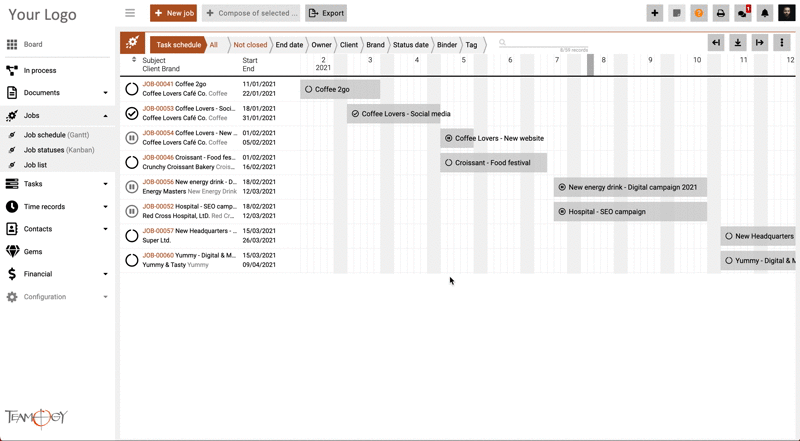Select the Brand filter tab

375,45
